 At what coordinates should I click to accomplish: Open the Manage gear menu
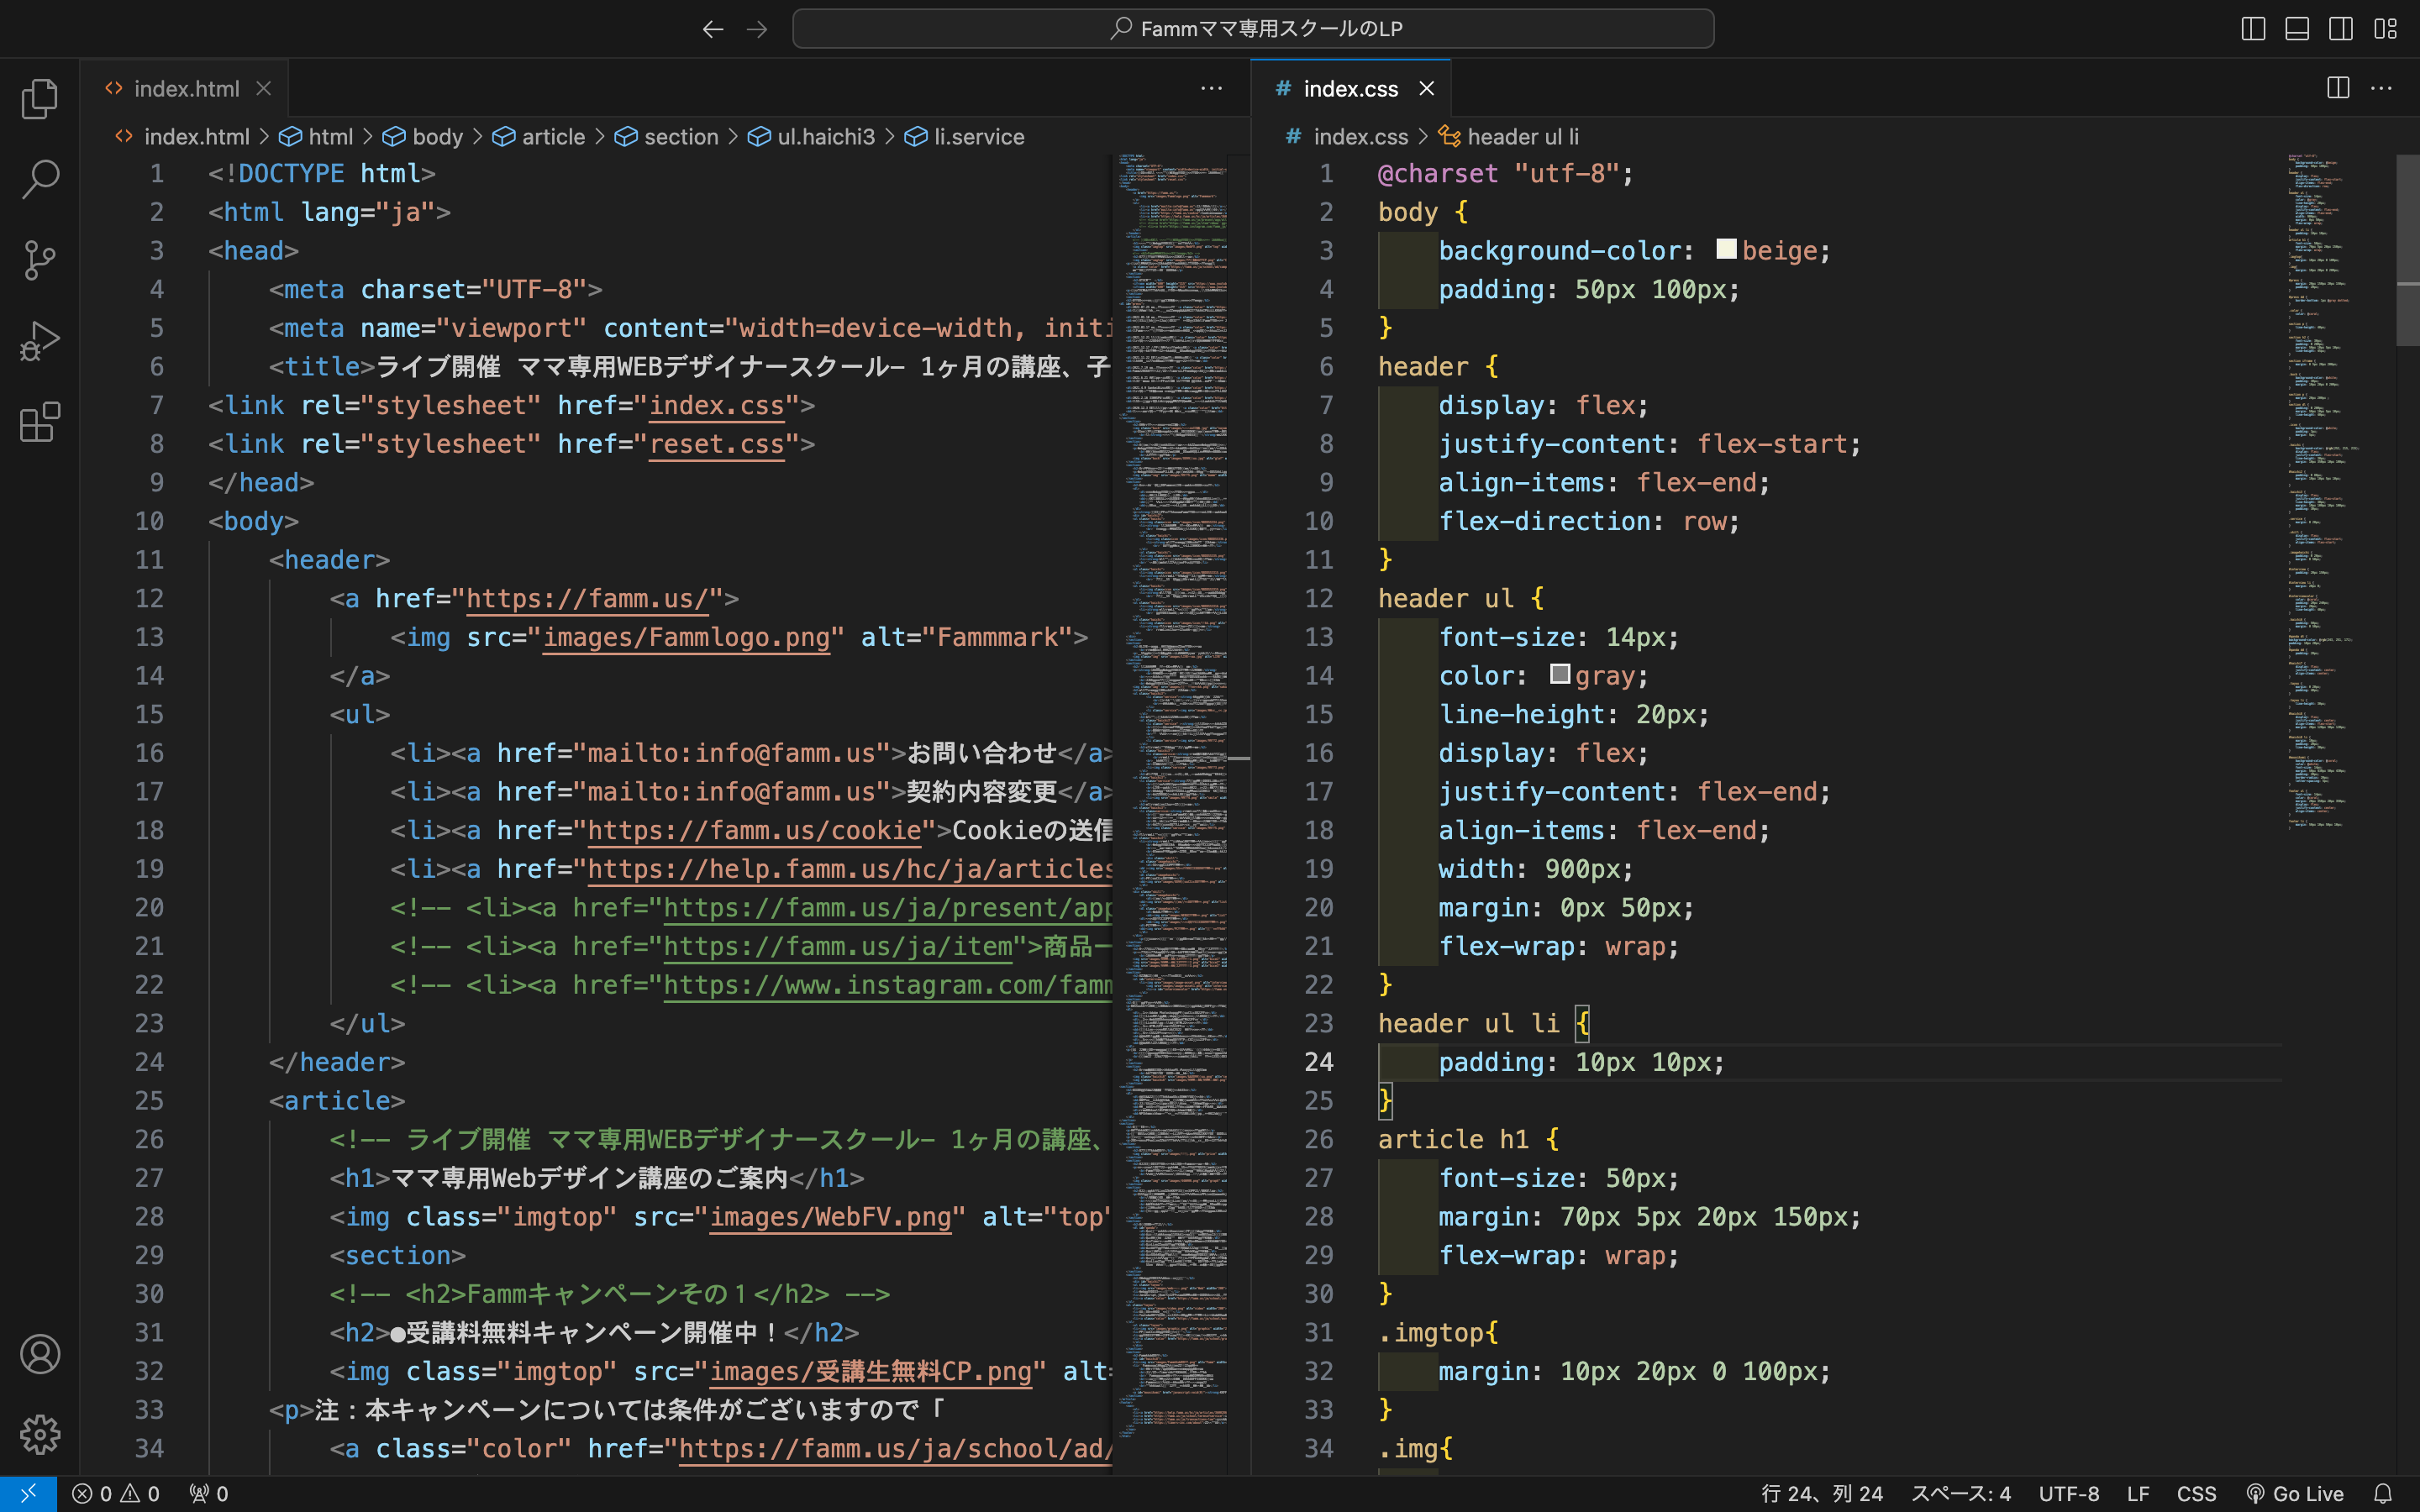point(40,1435)
